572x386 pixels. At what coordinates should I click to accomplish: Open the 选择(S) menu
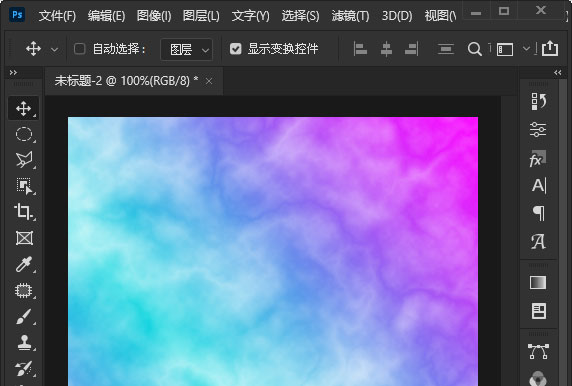click(x=300, y=16)
